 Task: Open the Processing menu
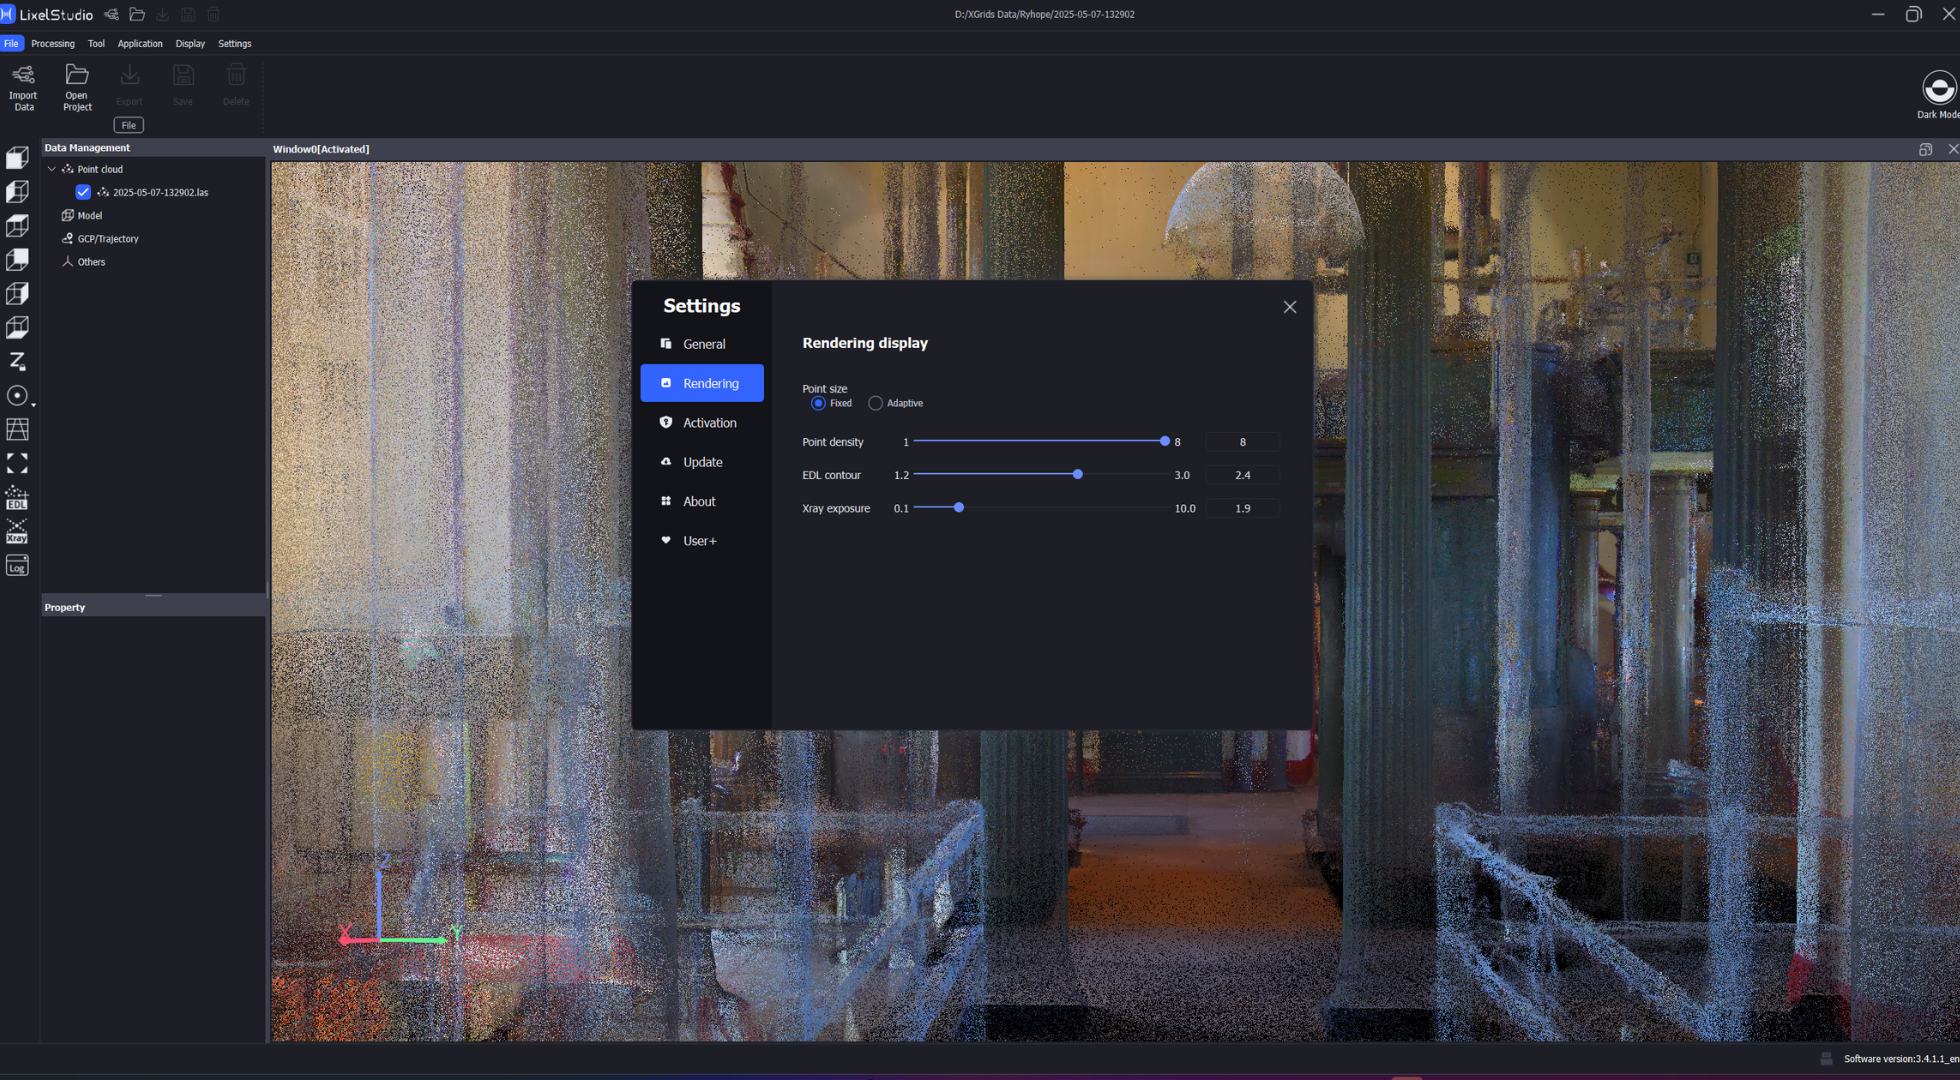[x=53, y=44]
